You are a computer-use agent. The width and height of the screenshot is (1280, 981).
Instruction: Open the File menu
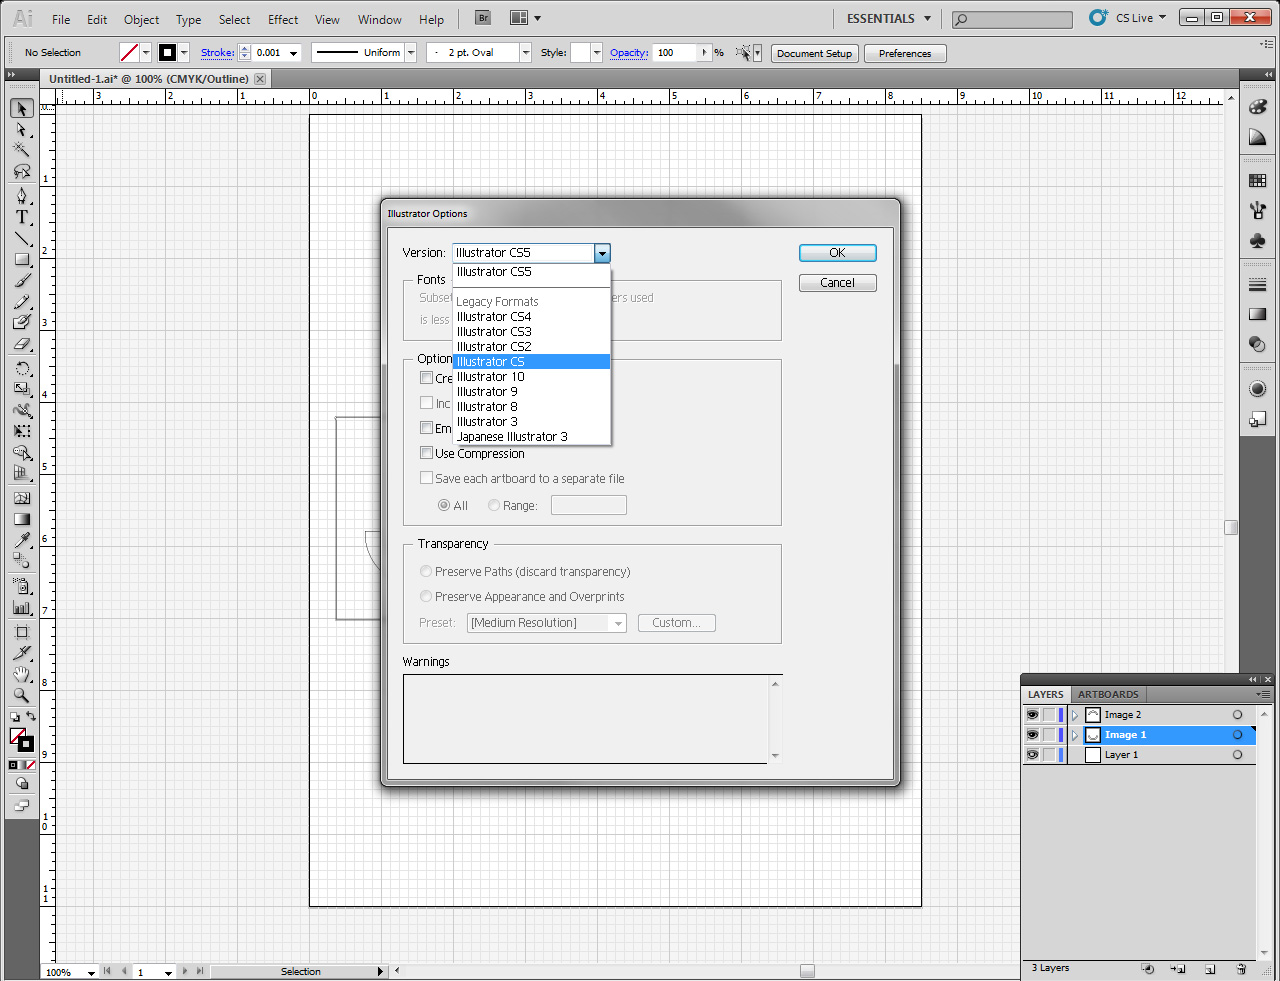[61, 19]
